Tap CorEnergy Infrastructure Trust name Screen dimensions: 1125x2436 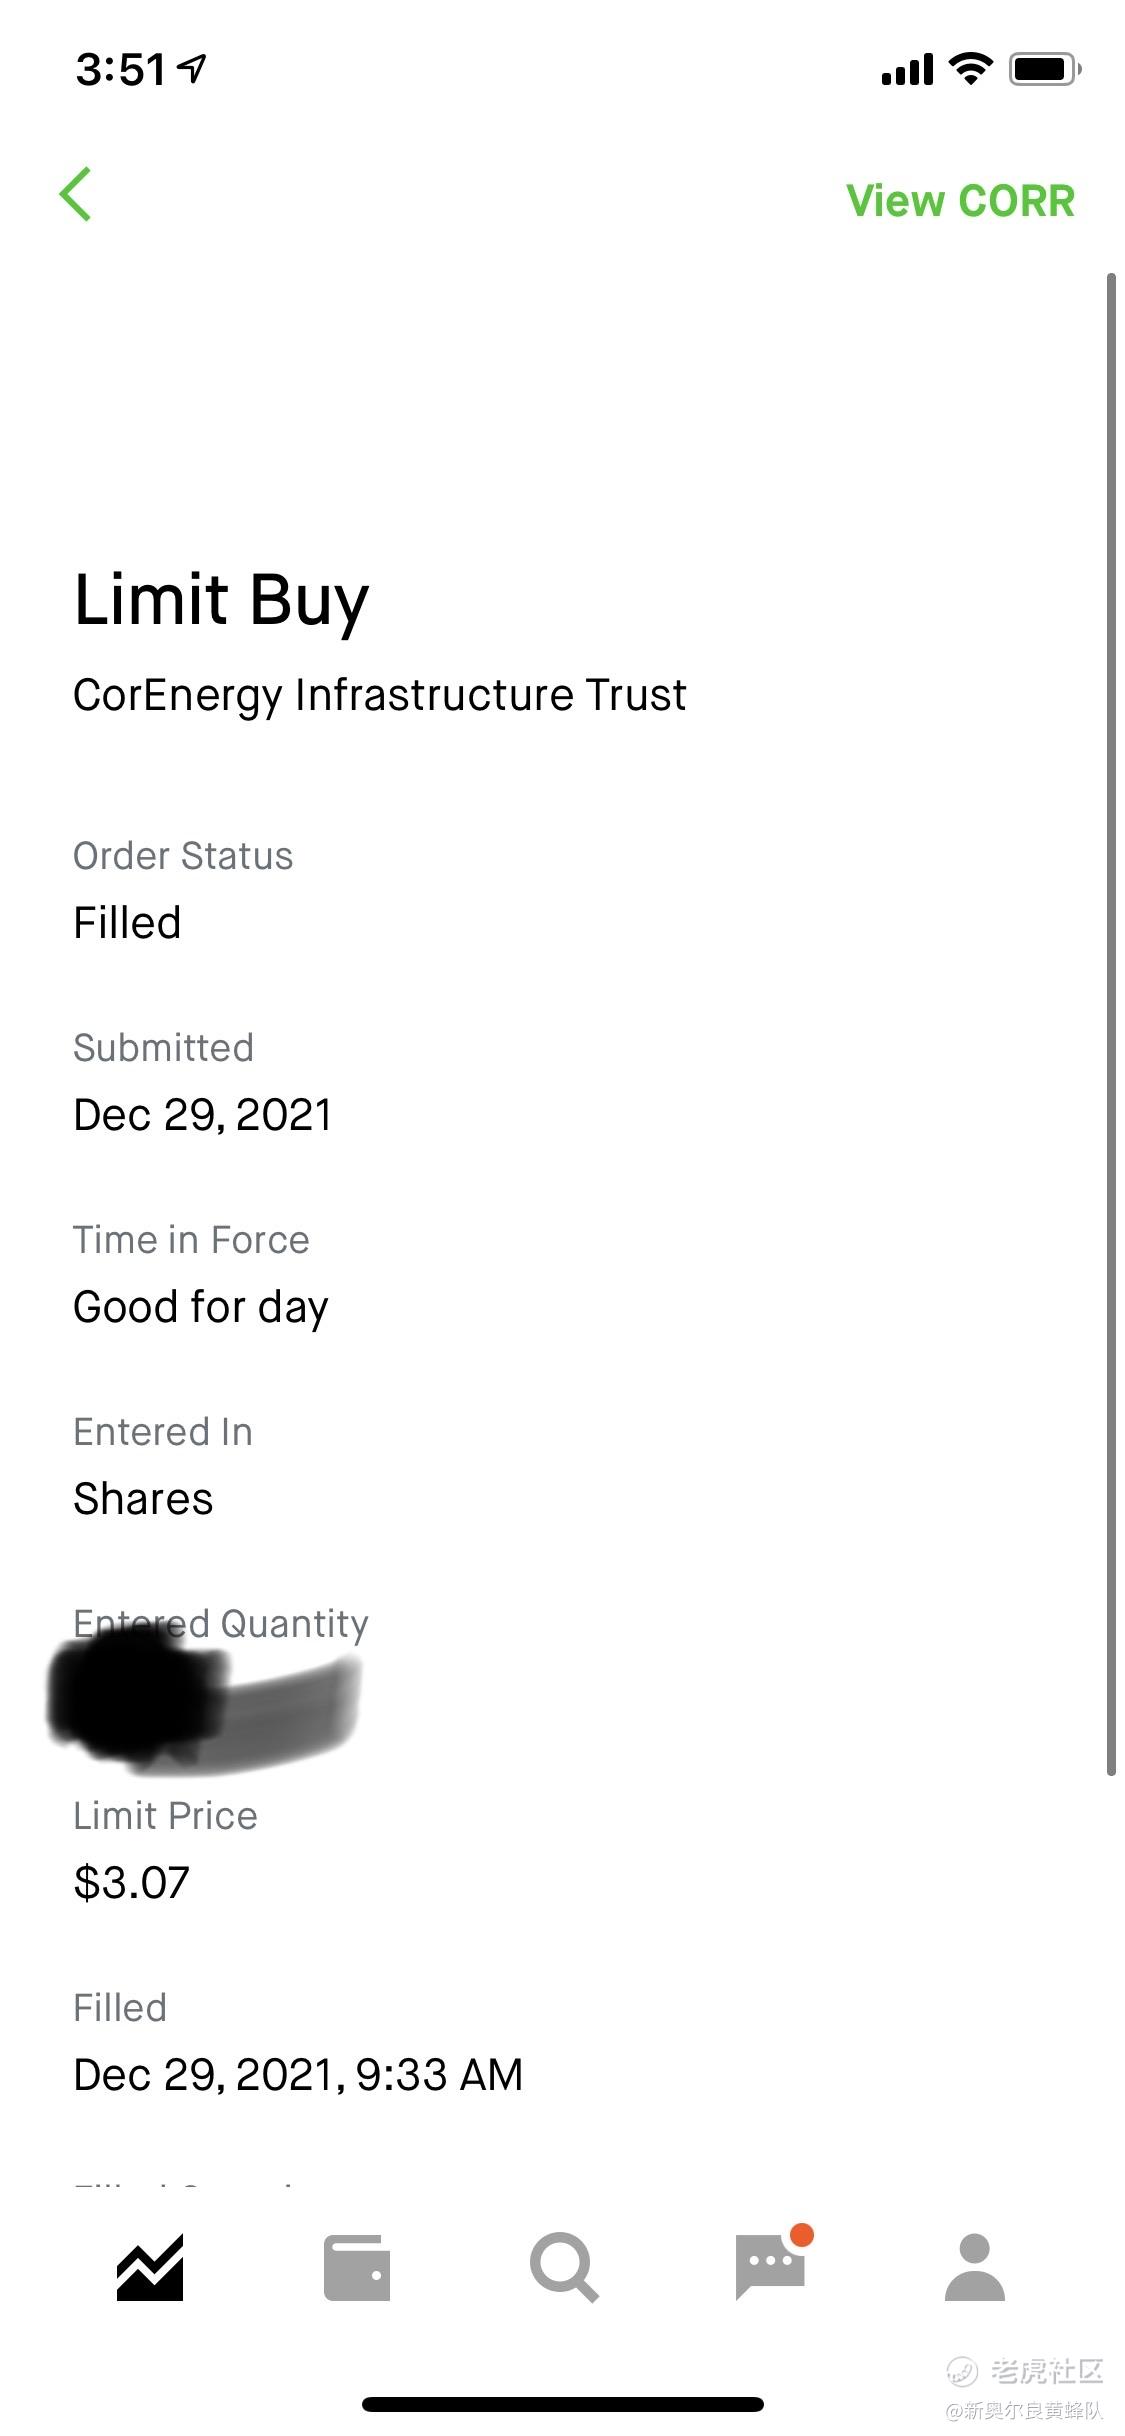[380, 696]
